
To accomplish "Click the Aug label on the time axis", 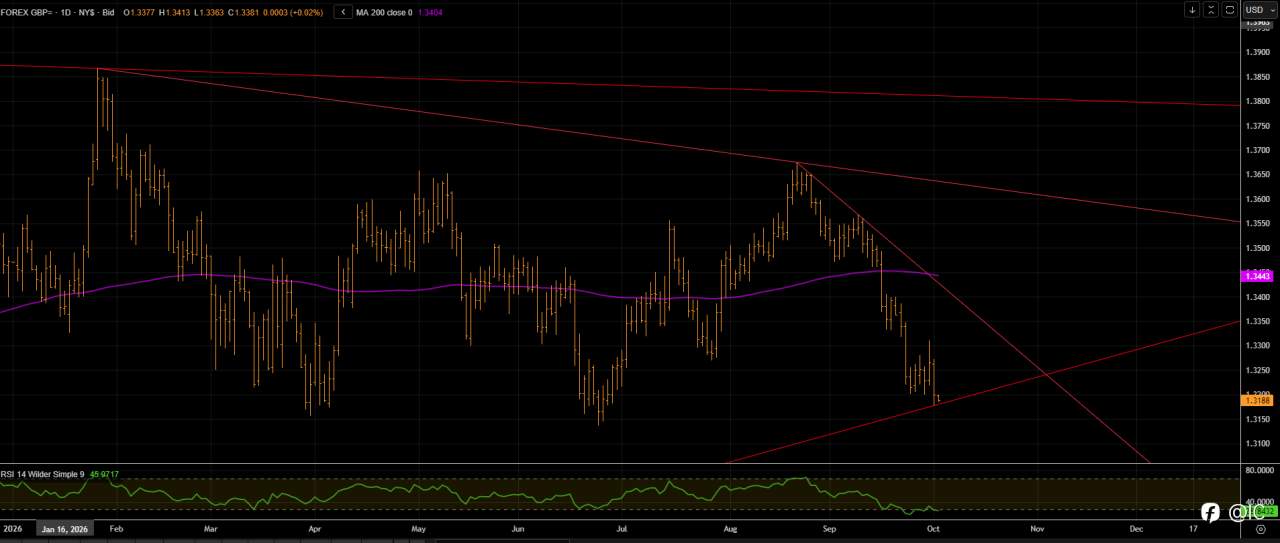I will 731,527.
